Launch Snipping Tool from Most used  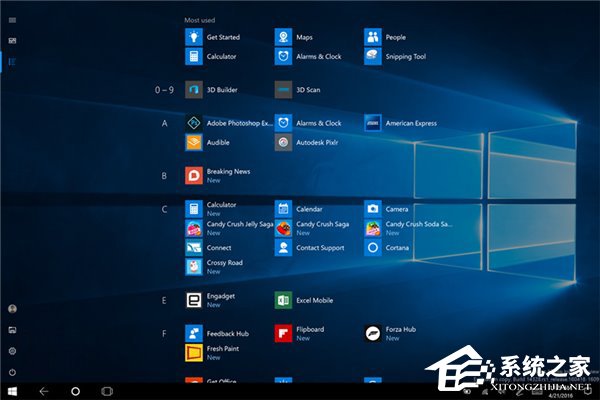(372, 57)
